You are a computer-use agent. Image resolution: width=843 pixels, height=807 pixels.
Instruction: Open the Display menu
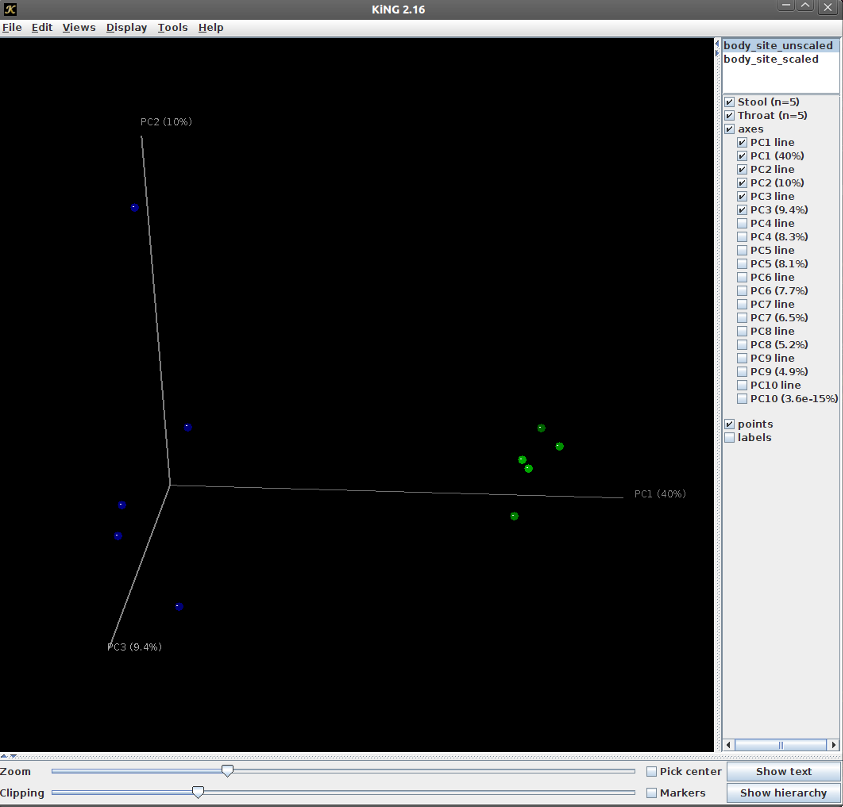[126, 27]
